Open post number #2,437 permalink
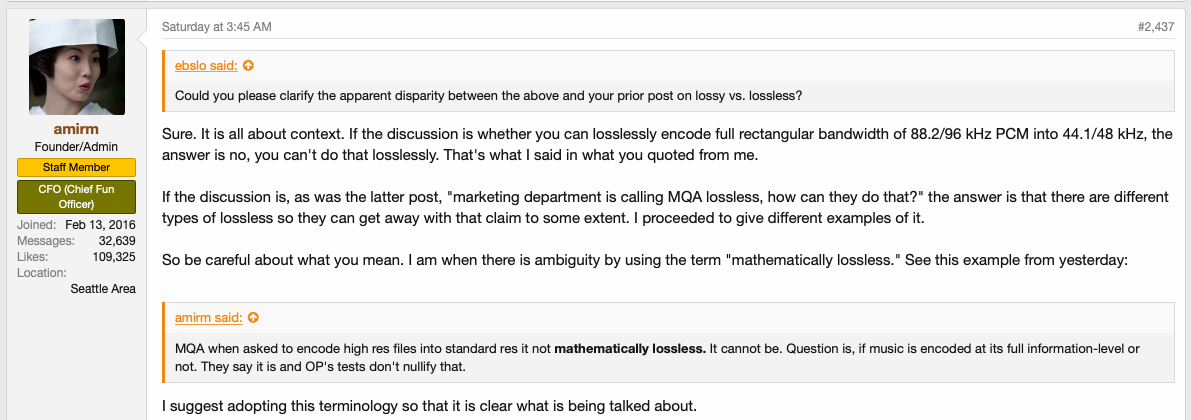This screenshot has width=1191, height=420. [x=1155, y=27]
